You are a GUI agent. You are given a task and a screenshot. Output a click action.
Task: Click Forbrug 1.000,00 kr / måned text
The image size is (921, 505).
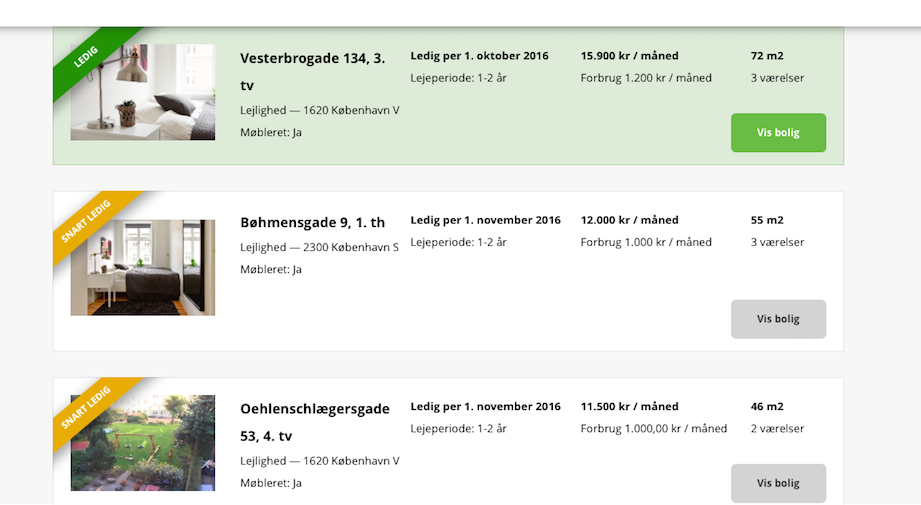pos(654,429)
